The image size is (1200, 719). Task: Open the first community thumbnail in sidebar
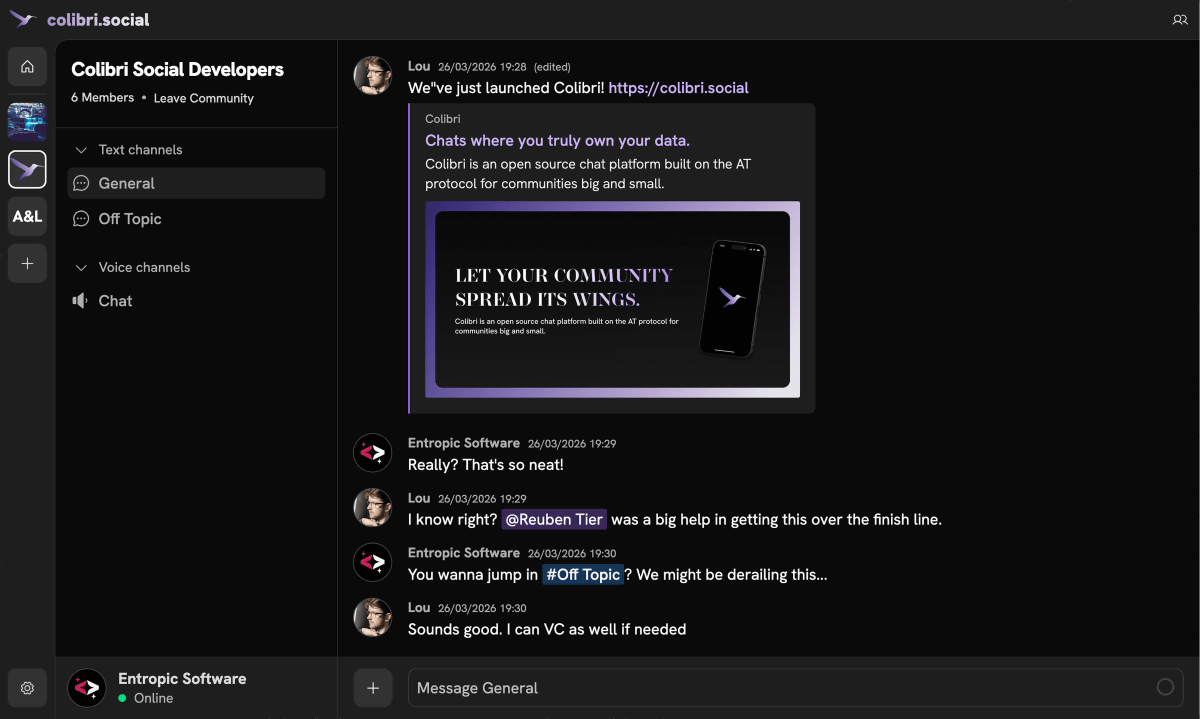pos(27,121)
